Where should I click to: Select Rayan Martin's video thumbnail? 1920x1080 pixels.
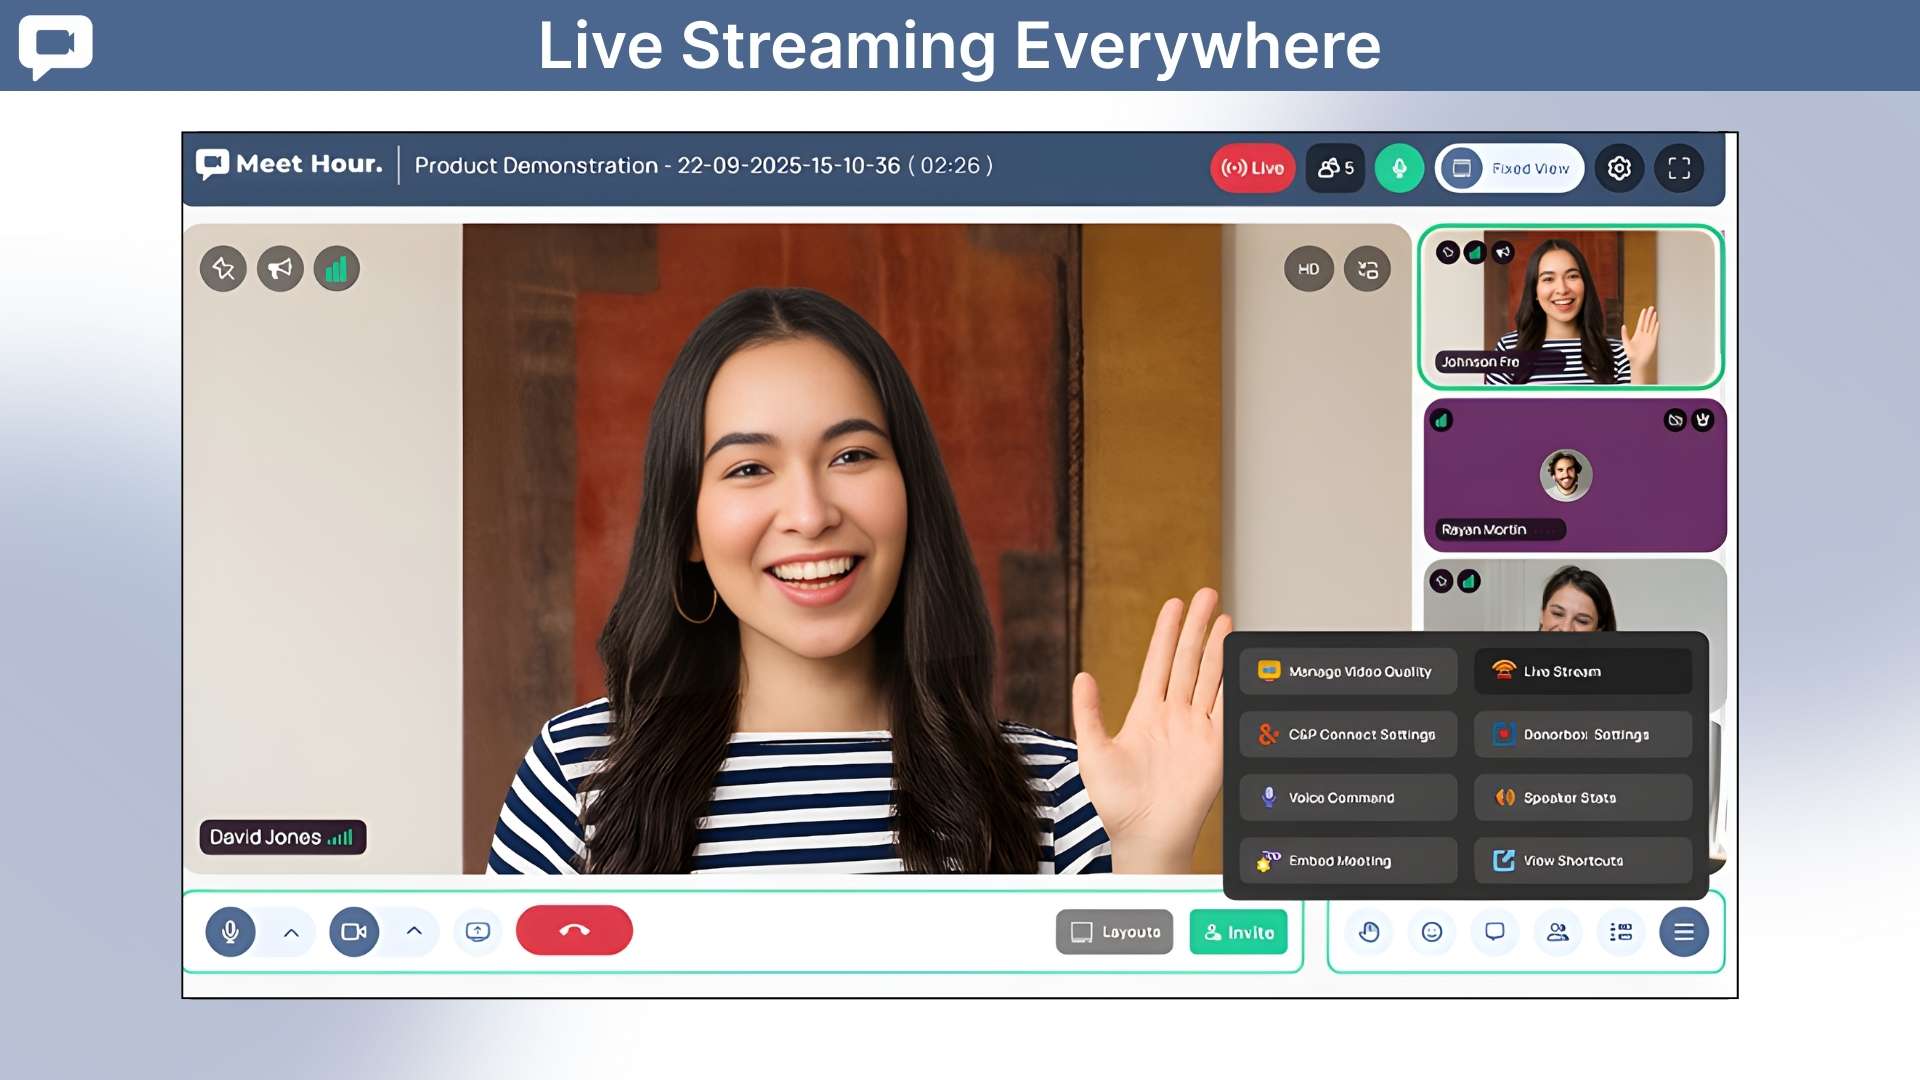(x=1574, y=476)
